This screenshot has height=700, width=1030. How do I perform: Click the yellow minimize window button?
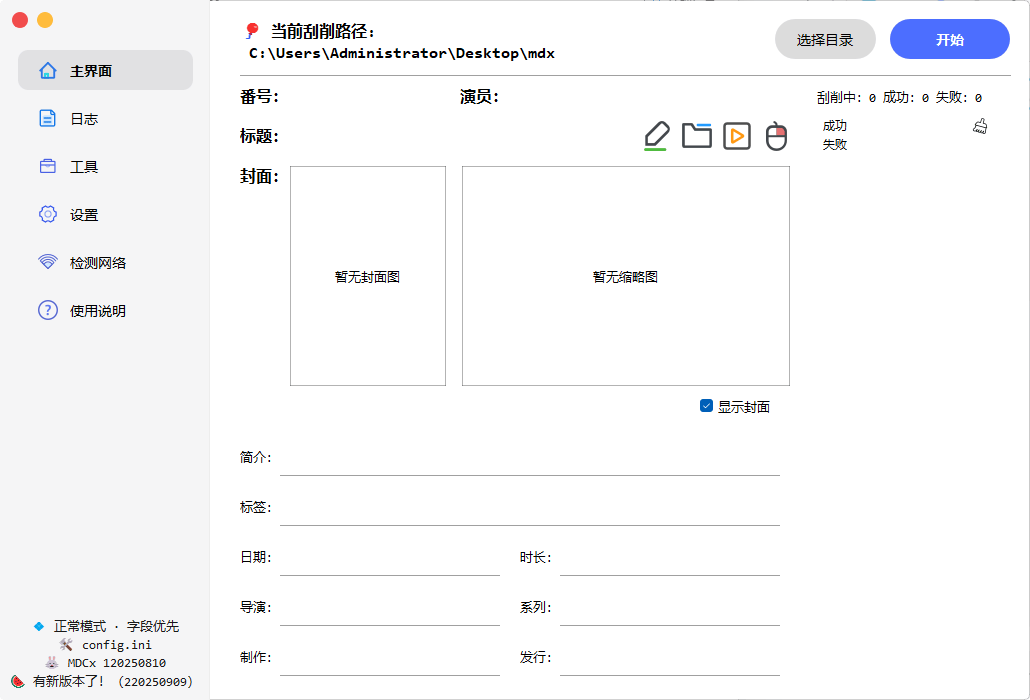[45, 20]
